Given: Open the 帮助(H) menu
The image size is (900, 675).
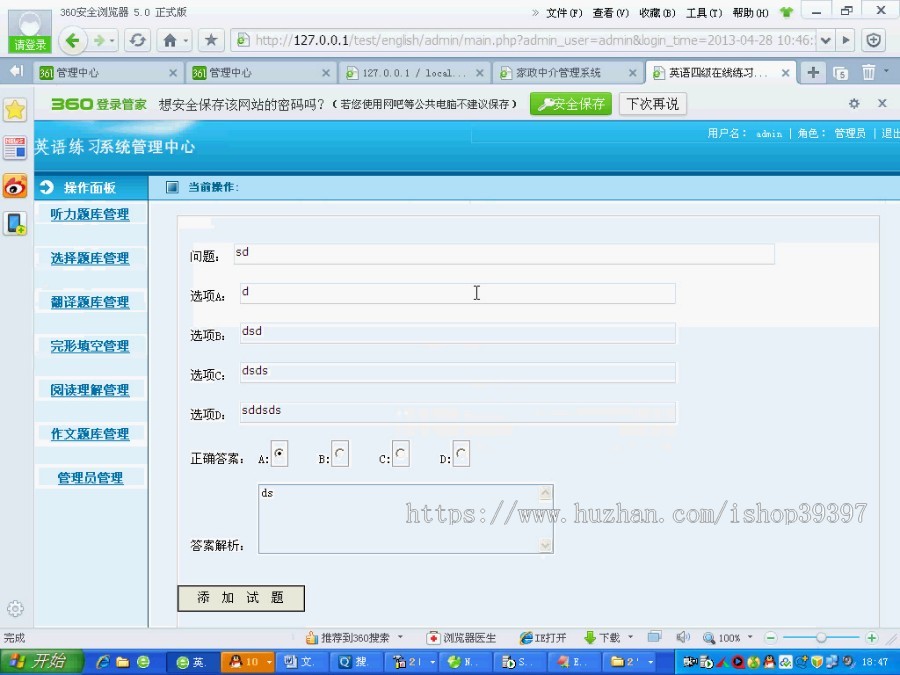Looking at the screenshot, I should tap(750, 13).
